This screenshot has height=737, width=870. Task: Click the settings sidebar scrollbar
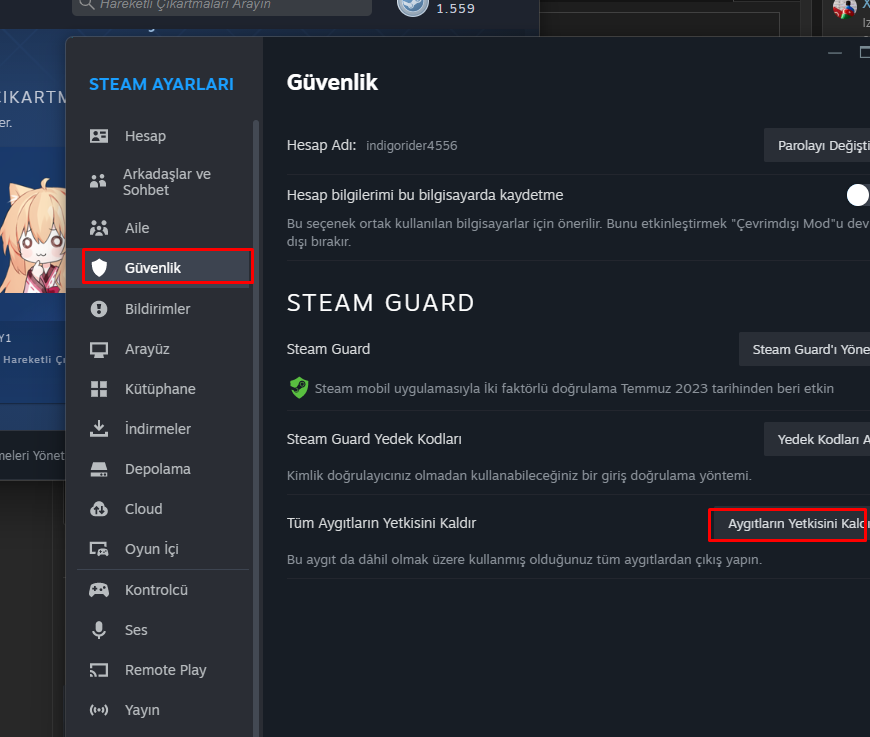pos(256,427)
